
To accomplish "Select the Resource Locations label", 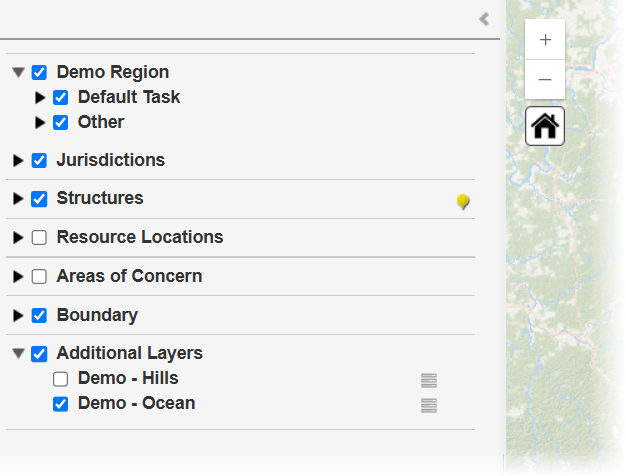I will click(x=140, y=237).
